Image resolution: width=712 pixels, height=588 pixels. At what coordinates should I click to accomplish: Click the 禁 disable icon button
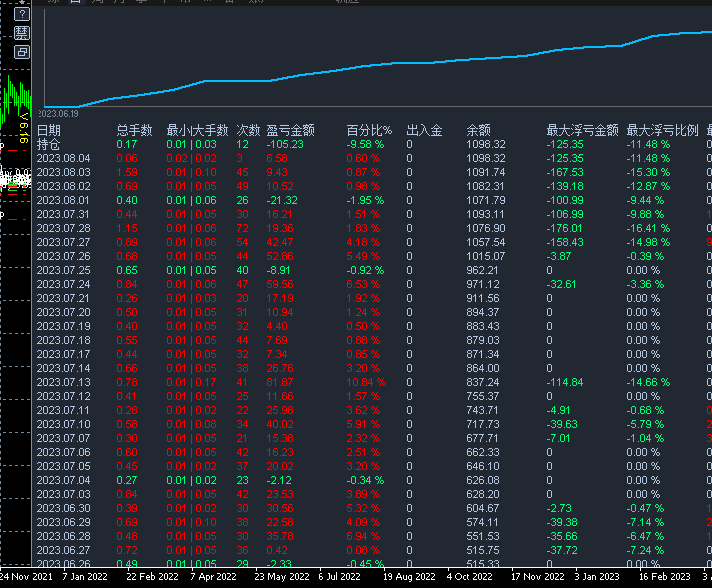point(22,33)
